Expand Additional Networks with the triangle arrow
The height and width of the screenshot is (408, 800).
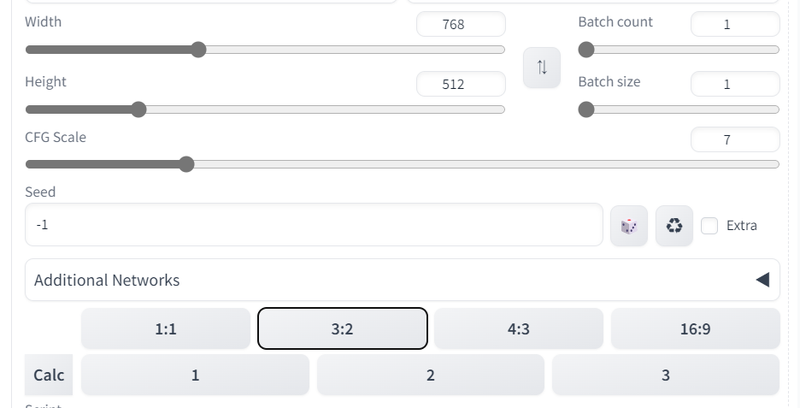(763, 279)
